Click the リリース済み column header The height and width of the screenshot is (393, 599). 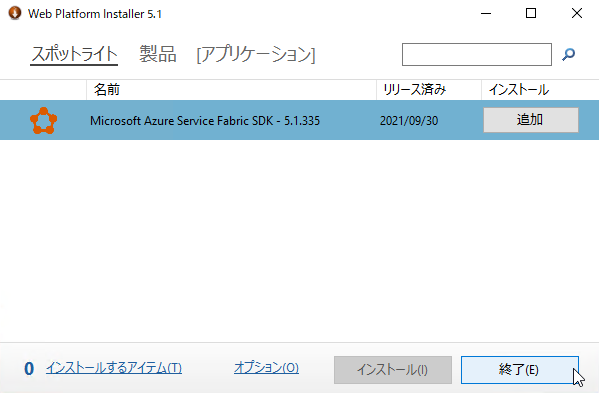[x=429, y=90]
